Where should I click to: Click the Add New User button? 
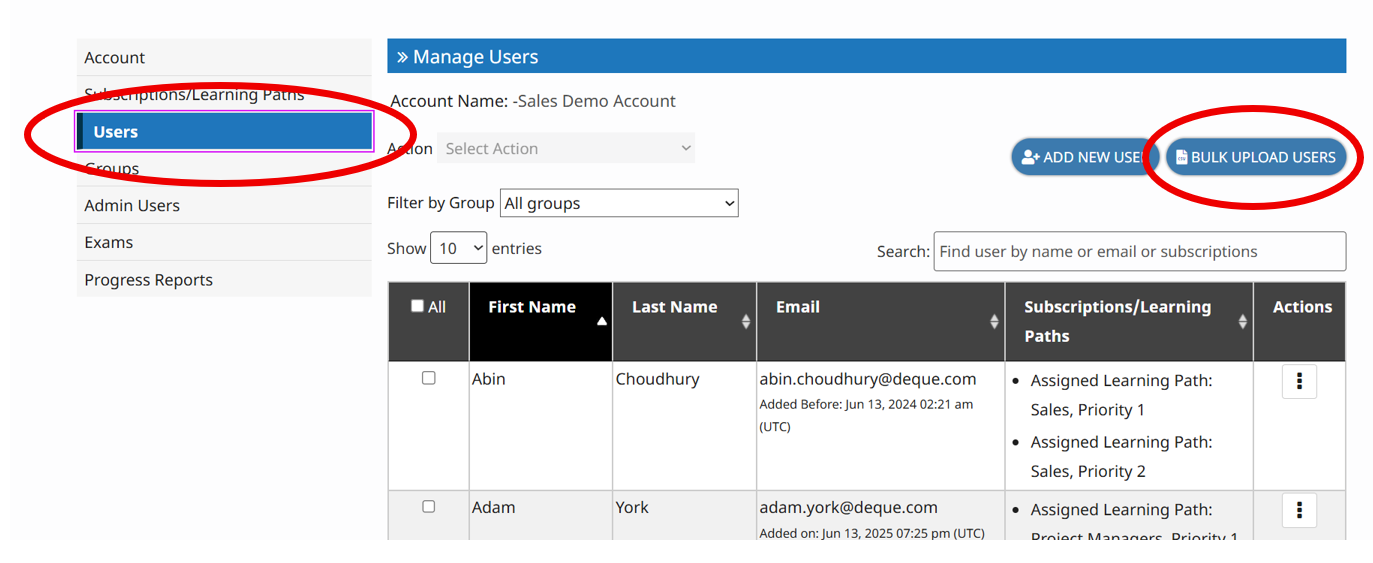[x=1084, y=157]
